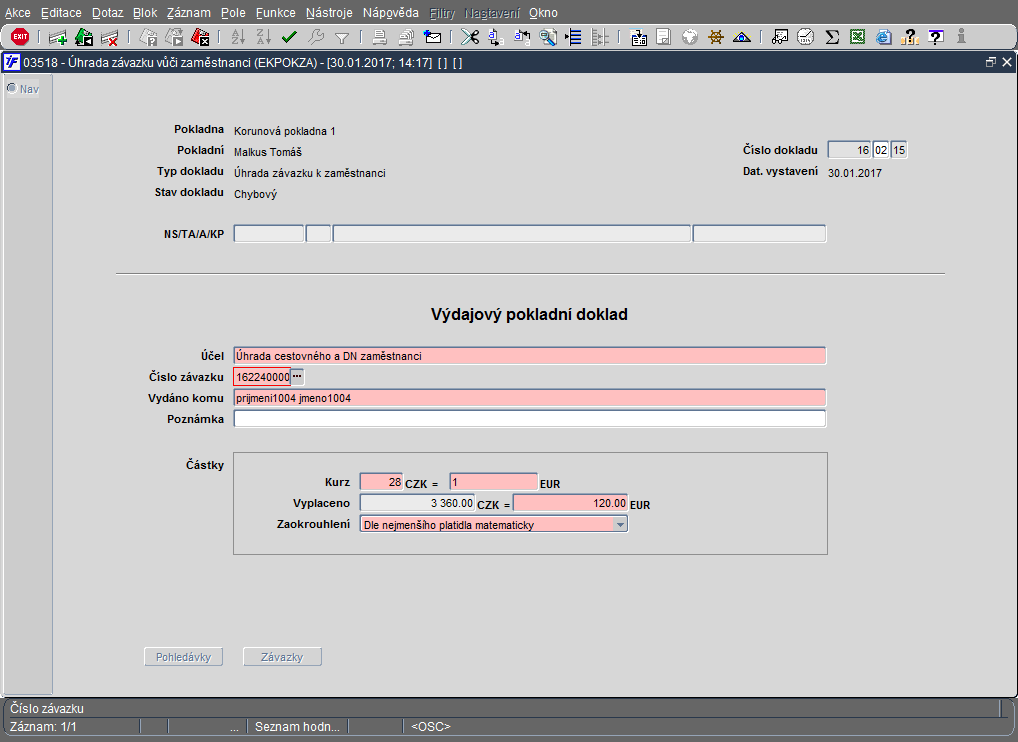
Task: Click the Číslo dokladu field showing 02
Action: coord(880,150)
